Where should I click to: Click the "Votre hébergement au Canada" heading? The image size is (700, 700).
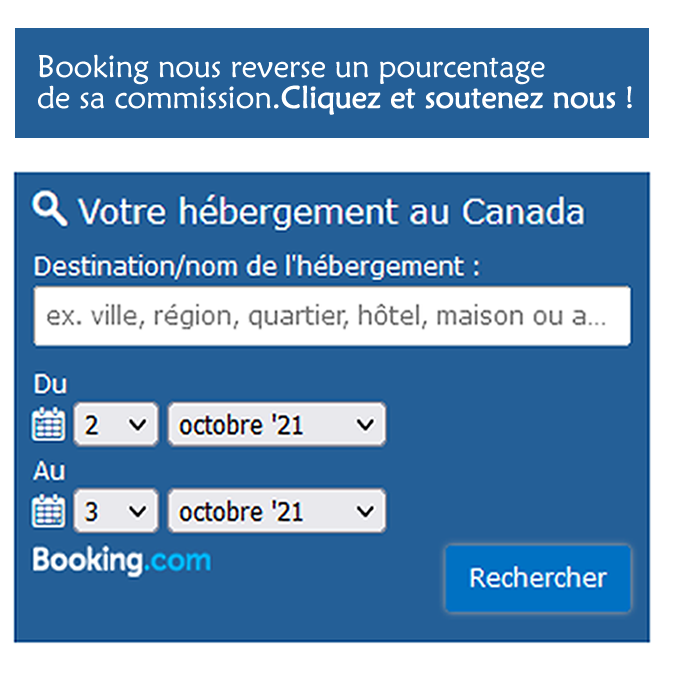click(x=331, y=212)
